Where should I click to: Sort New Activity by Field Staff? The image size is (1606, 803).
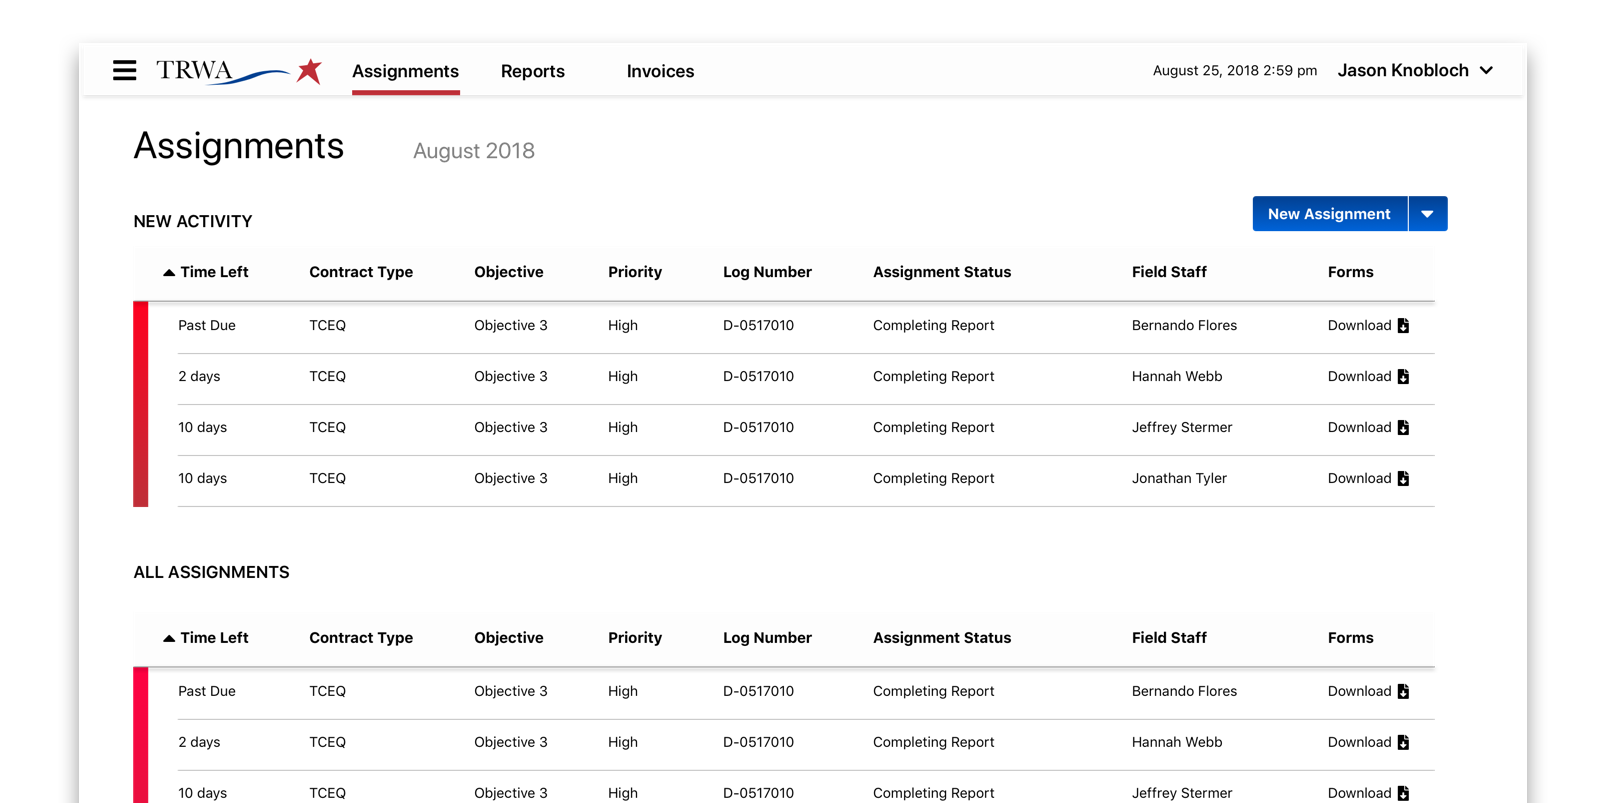click(x=1169, y=272)
